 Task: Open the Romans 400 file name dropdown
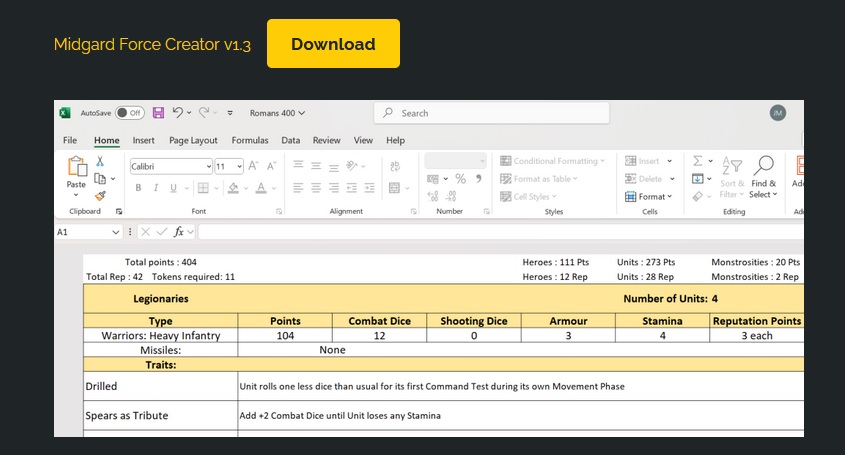click(277, 113)
